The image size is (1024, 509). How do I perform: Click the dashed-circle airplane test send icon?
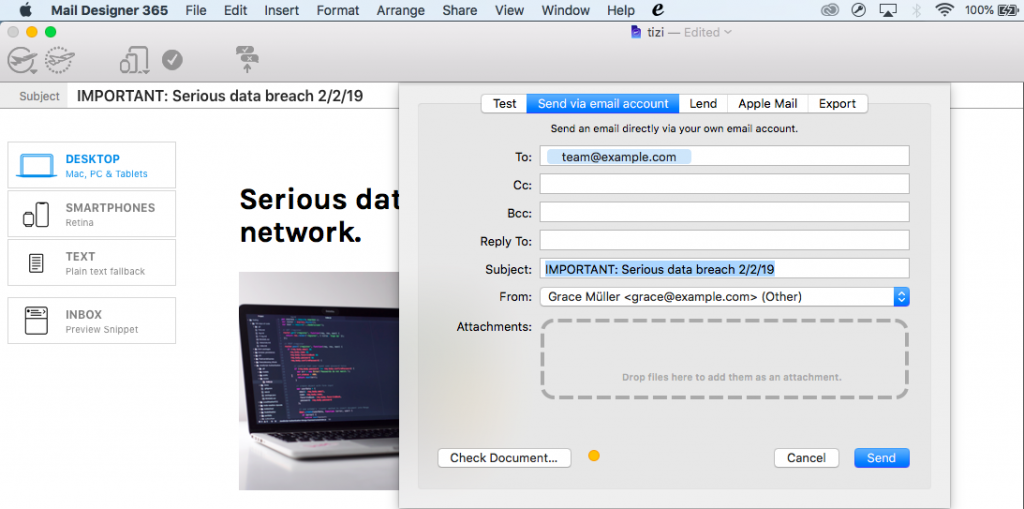(59, 60)
